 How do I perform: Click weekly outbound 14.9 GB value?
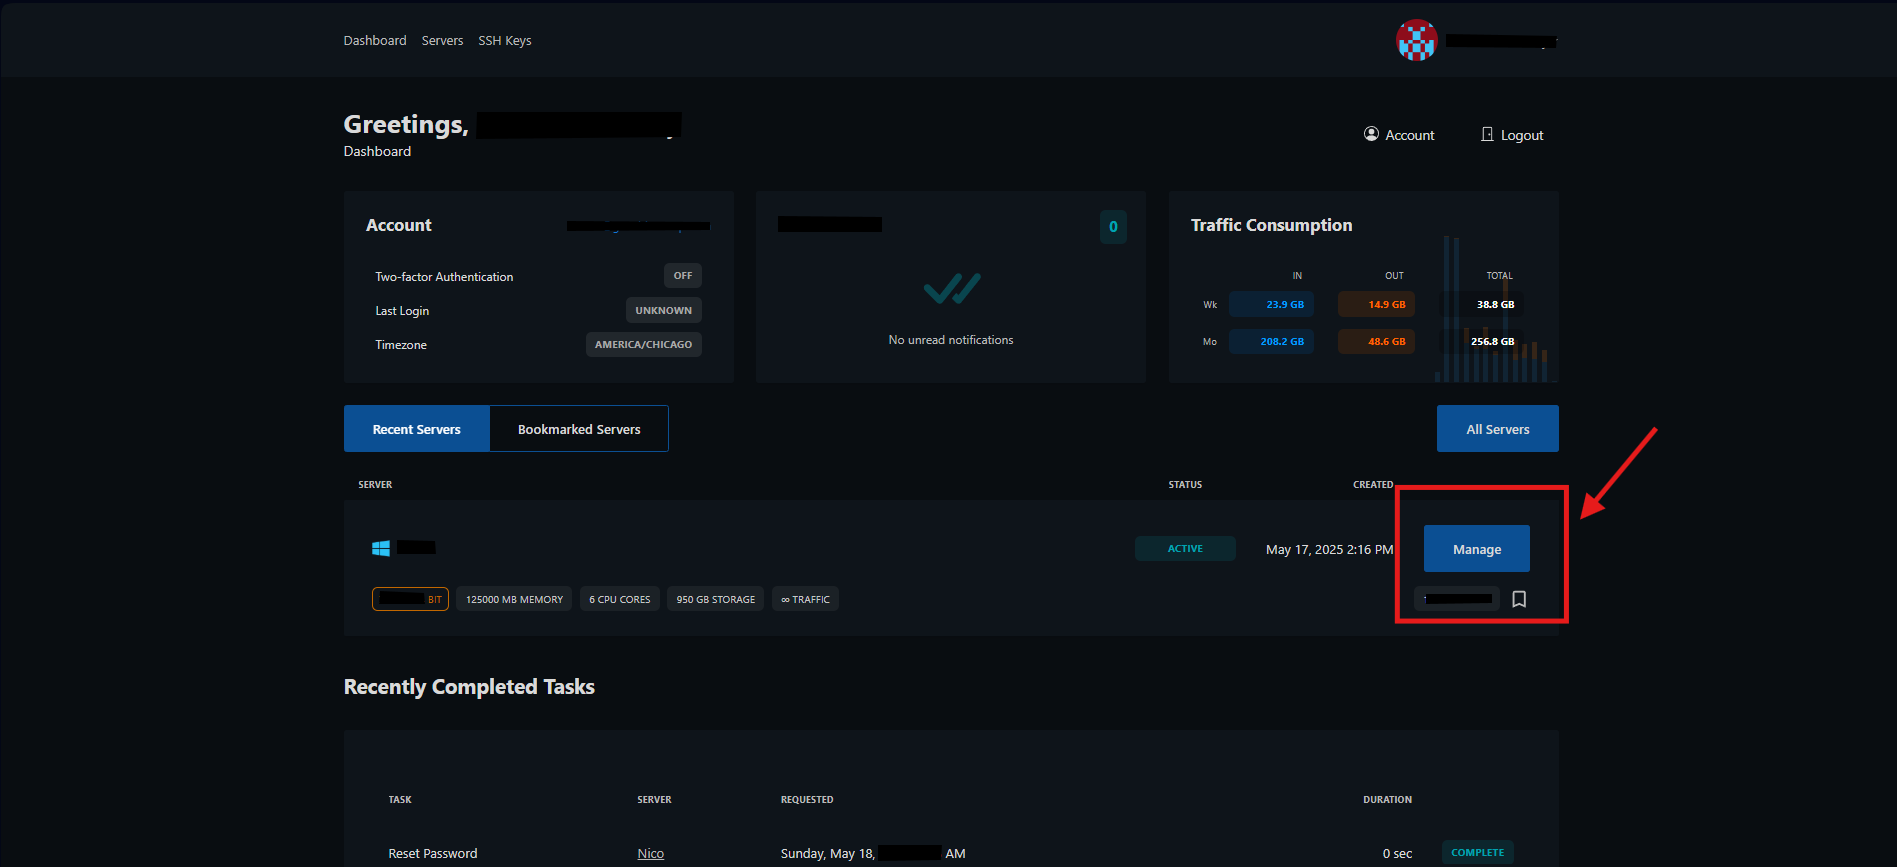tap(1376, 304)
